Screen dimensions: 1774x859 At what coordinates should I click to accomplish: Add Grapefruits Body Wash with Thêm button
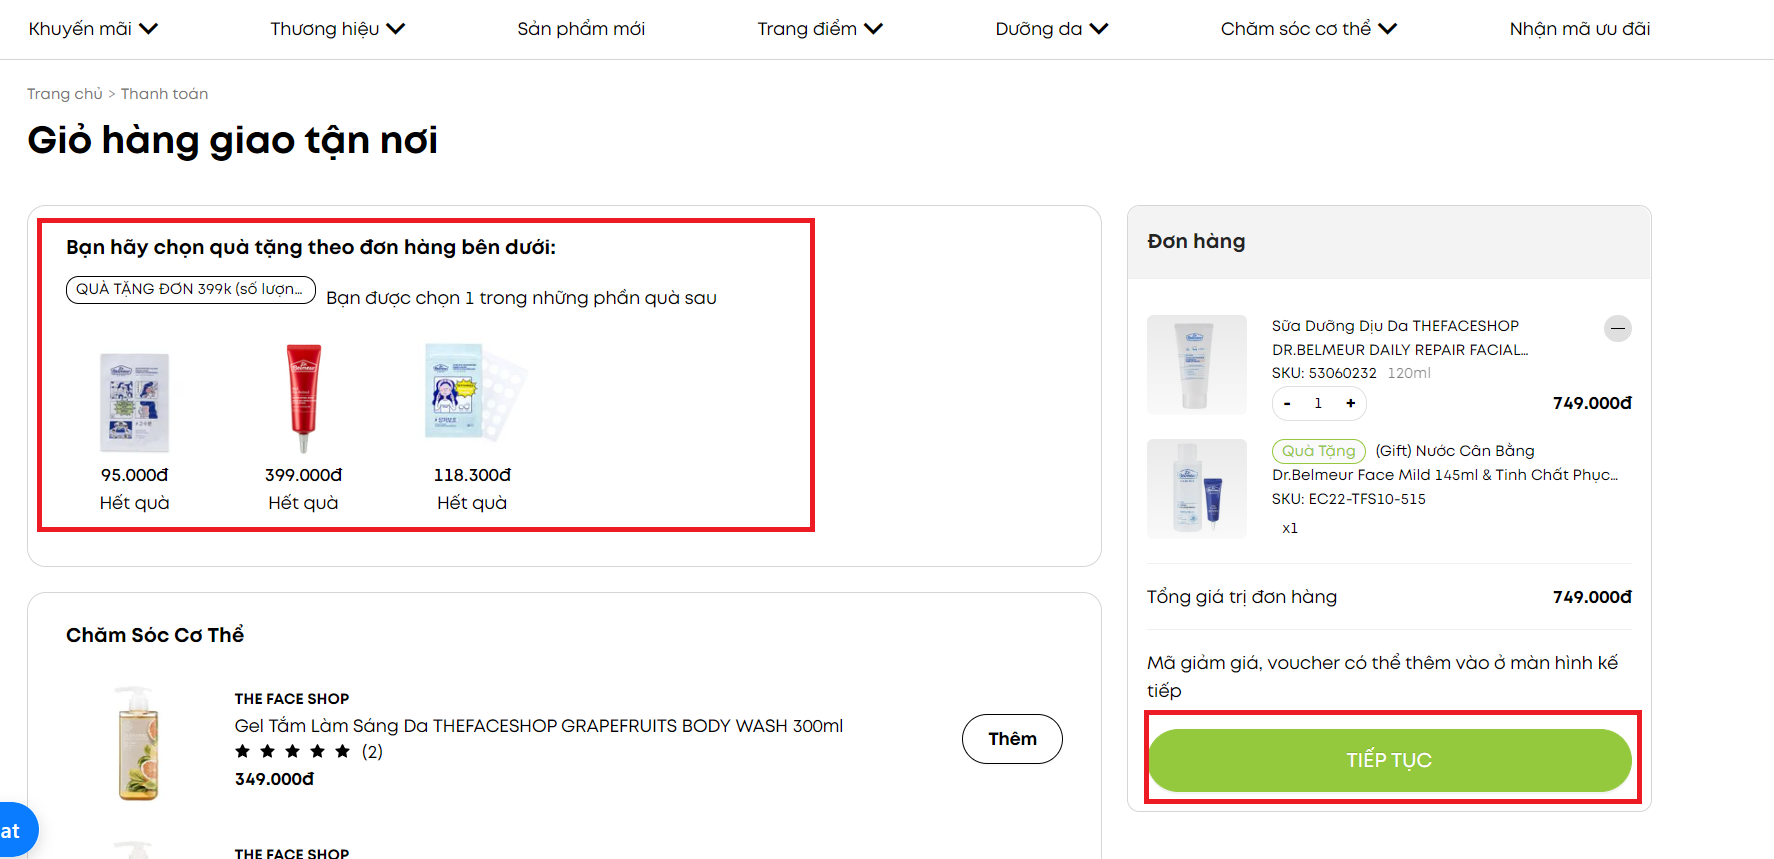(x=1012, y=739)
